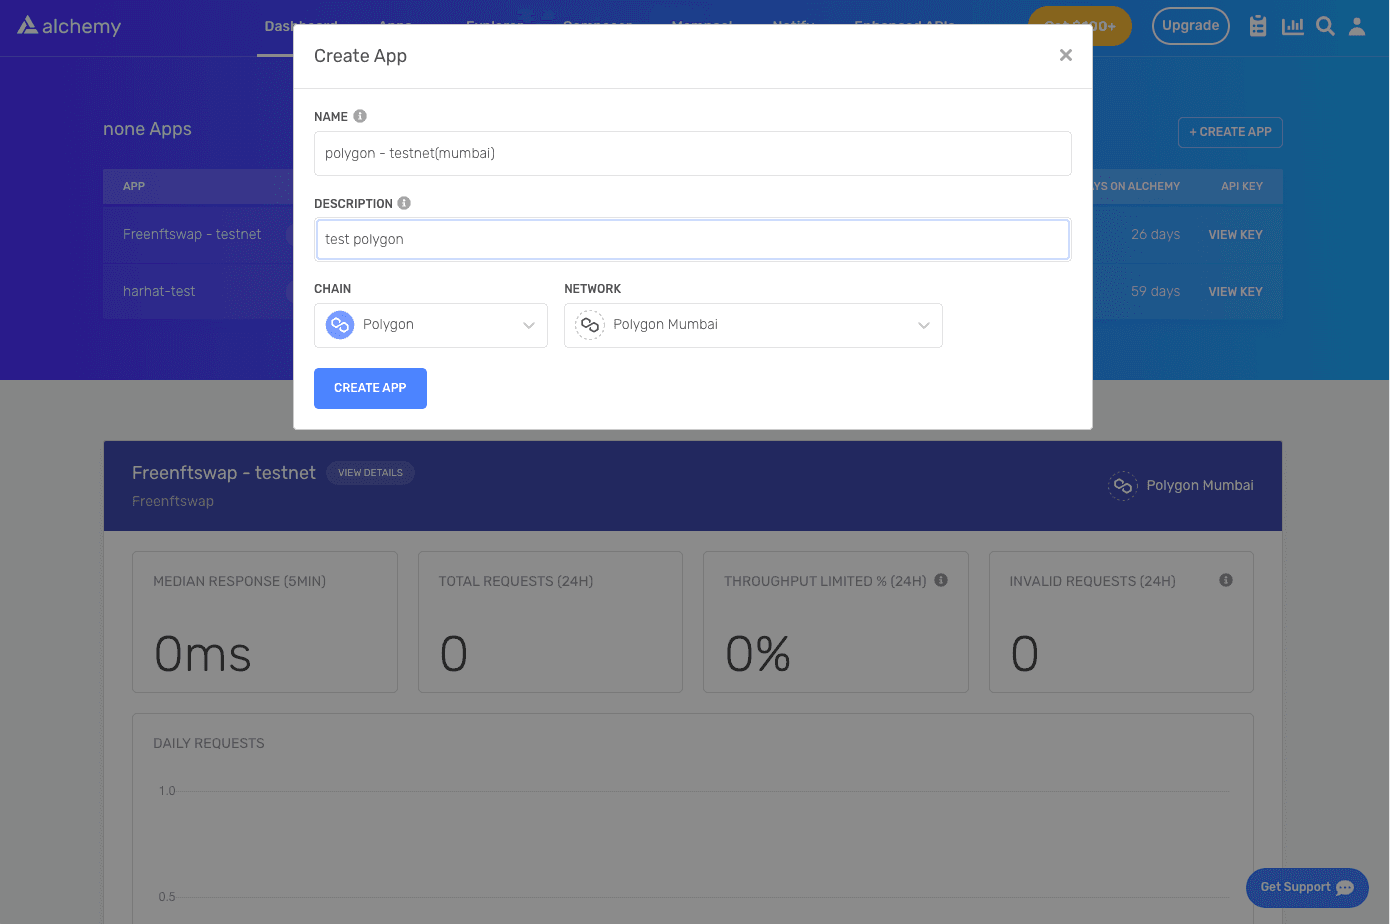1392x924 pixels.
Task: Click the INVALID REQUESTS (24H) label
Action: 1092,581
